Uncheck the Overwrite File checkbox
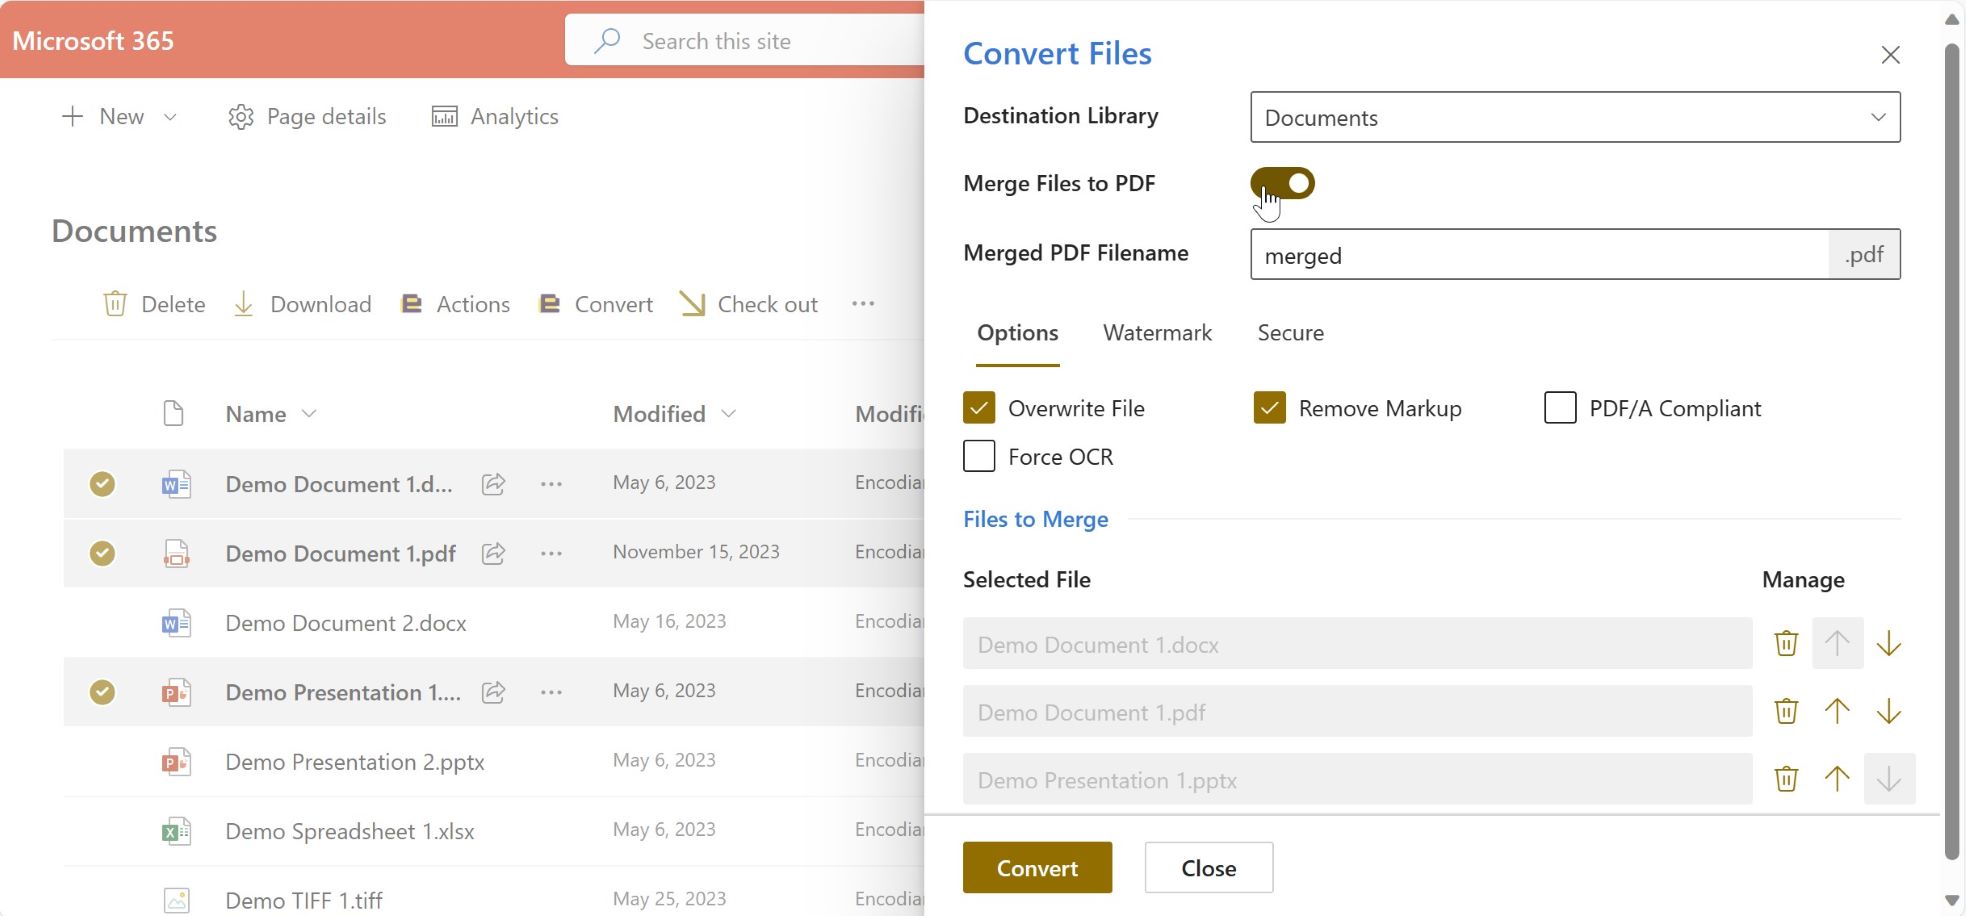 point(979,408)
